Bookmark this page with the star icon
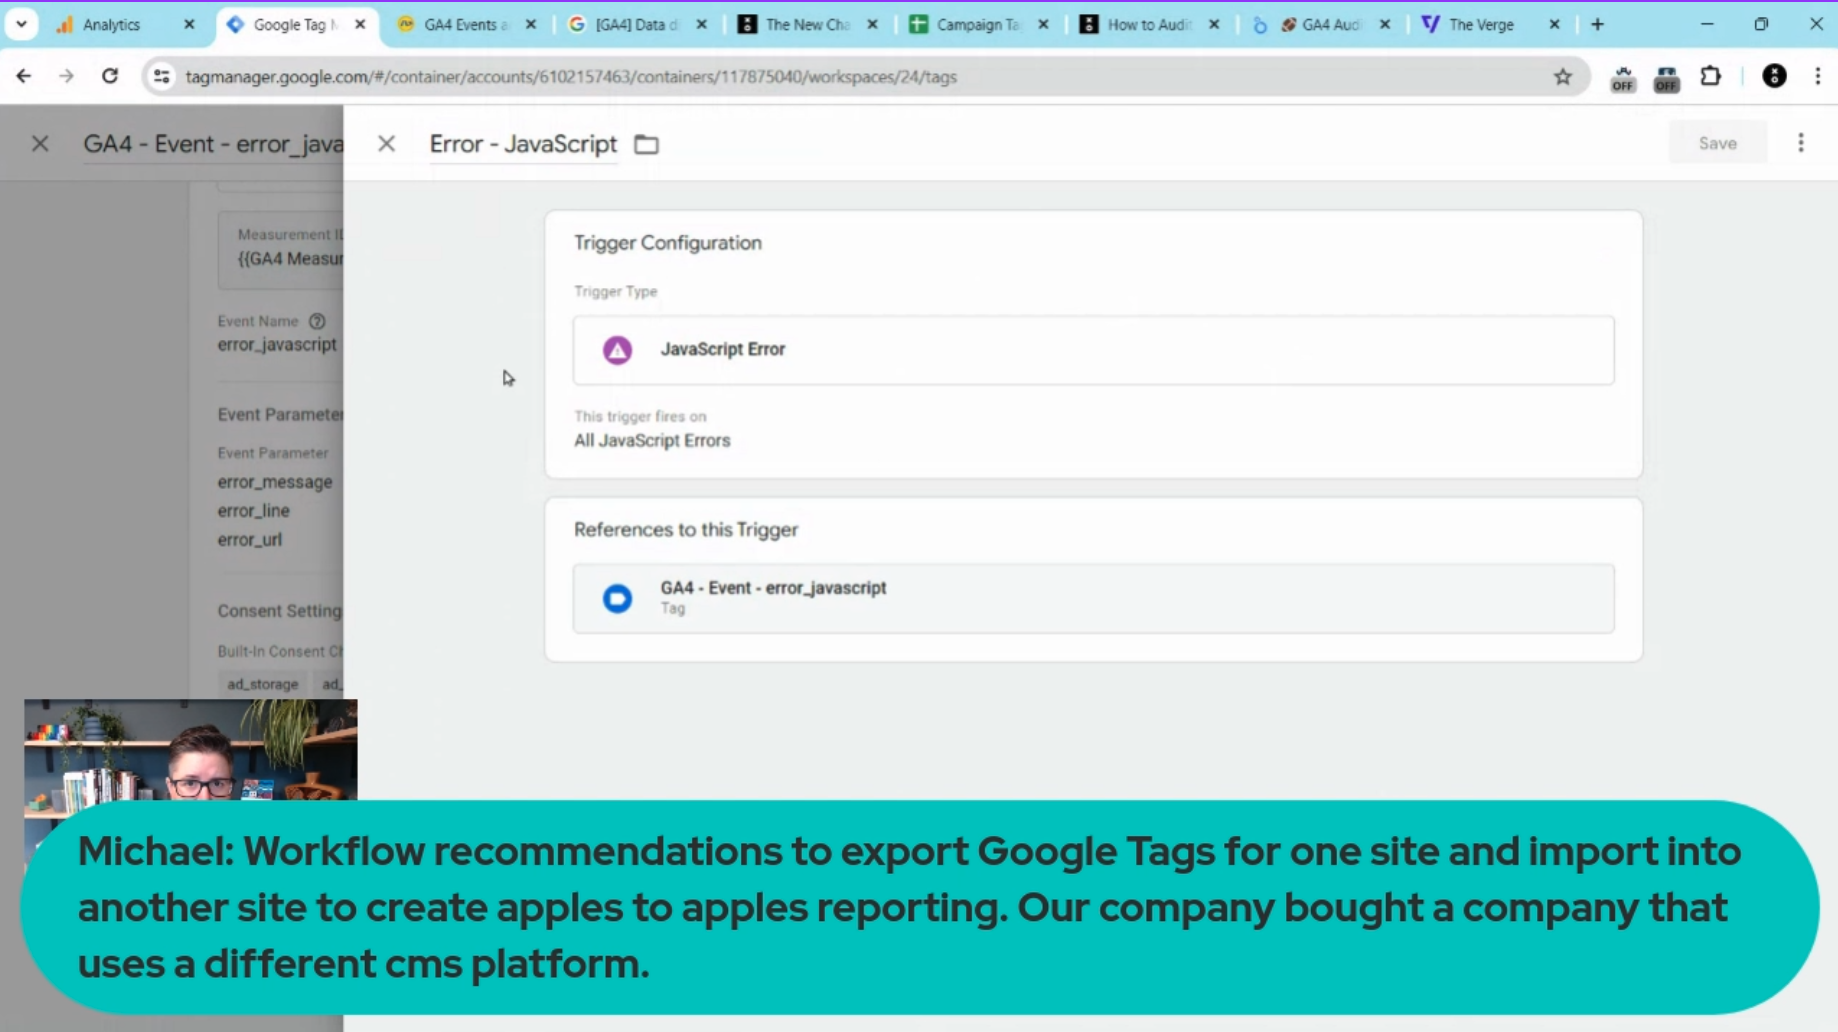Screen dimensions: 1838x1032 [x=1563, y=76]
